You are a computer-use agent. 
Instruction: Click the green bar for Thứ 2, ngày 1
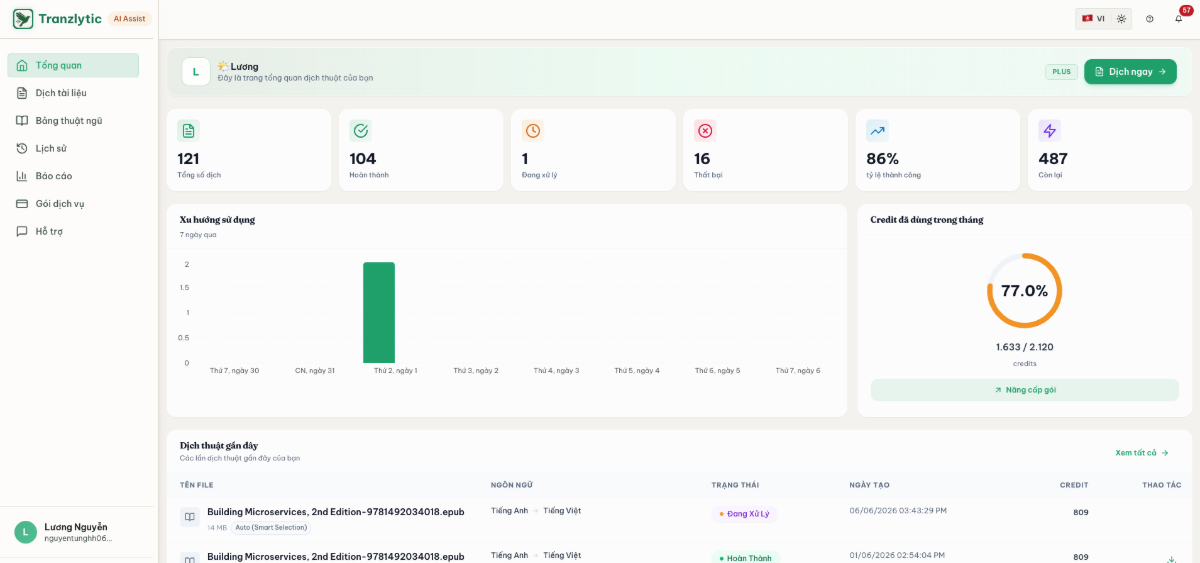click(379, 313)
